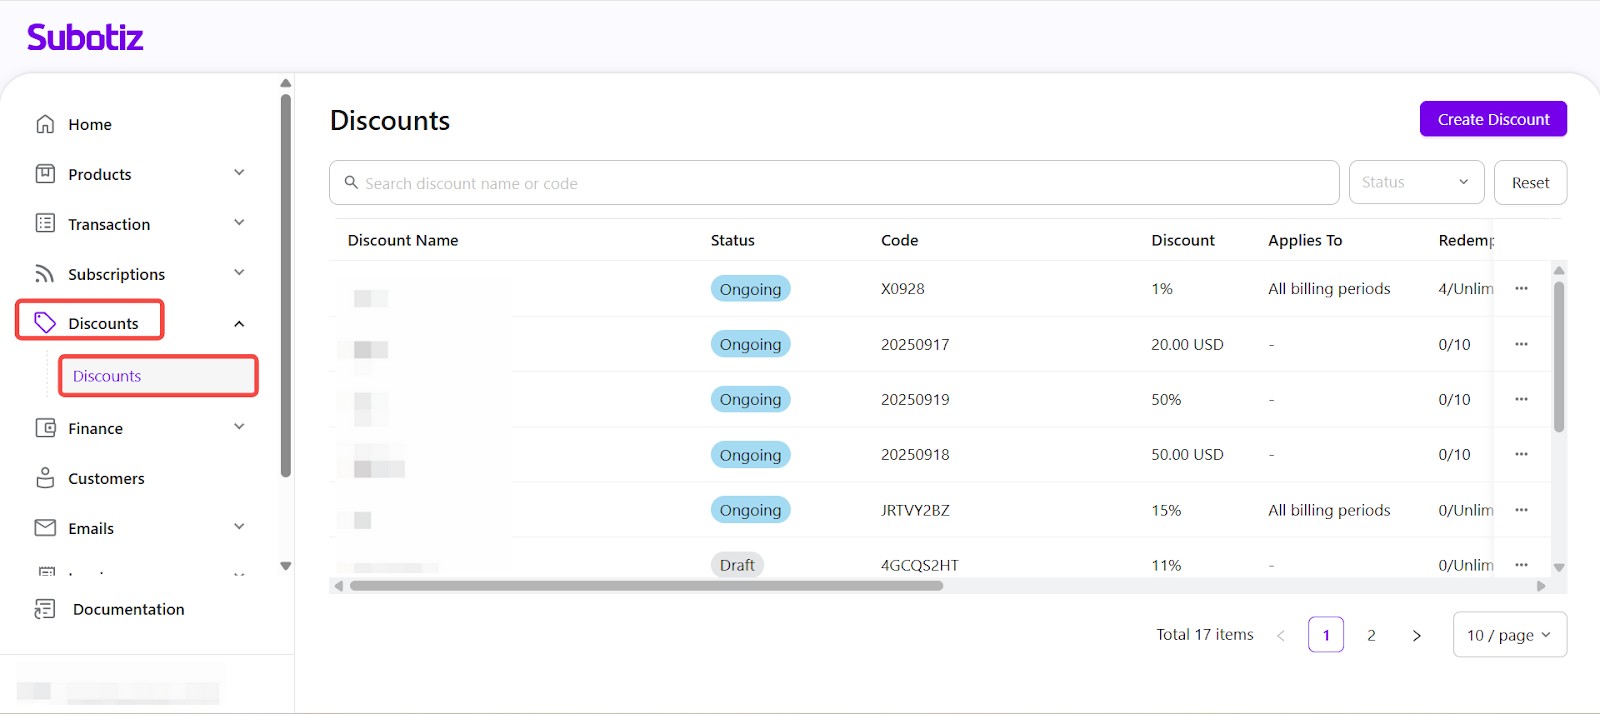The height and width of the screenshot is (714, 1600).
Task: Open the Status filter dropdown
Action: coord(1414,182)
